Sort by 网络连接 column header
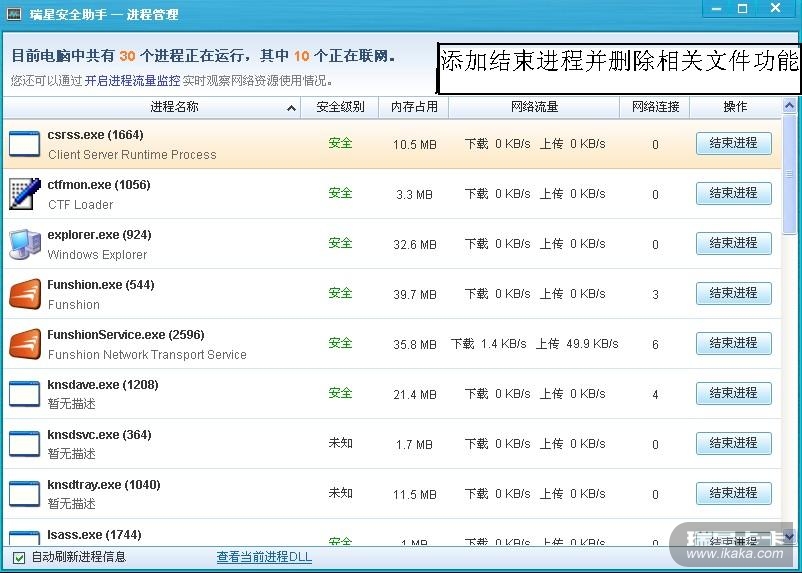Screen dimensions: 802x573 point(655,107)
